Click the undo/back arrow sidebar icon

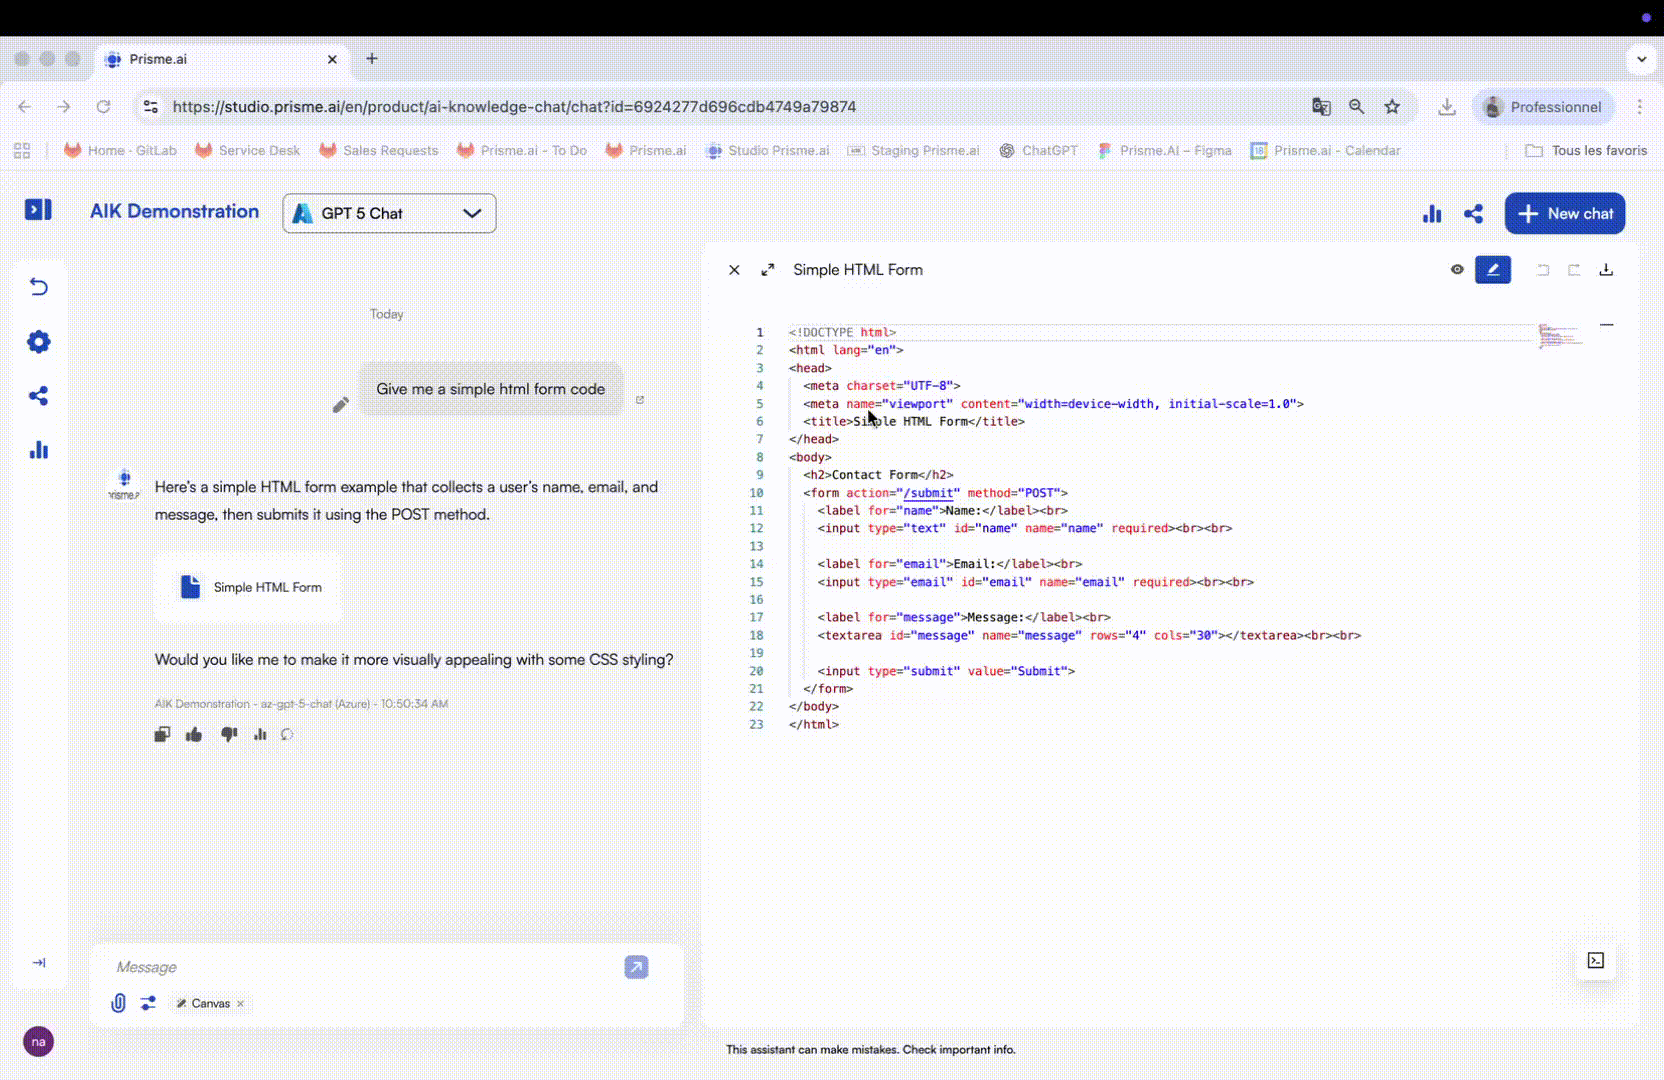(38, 287)
